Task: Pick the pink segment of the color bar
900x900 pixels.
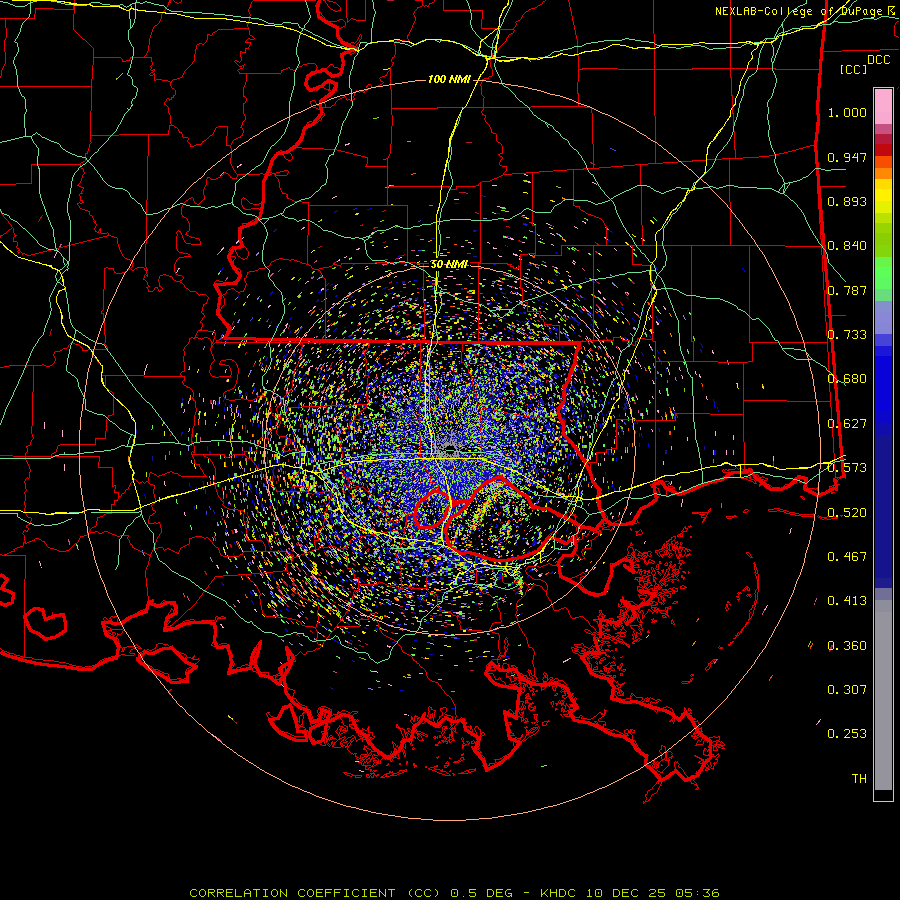Action: coord(883,107)
